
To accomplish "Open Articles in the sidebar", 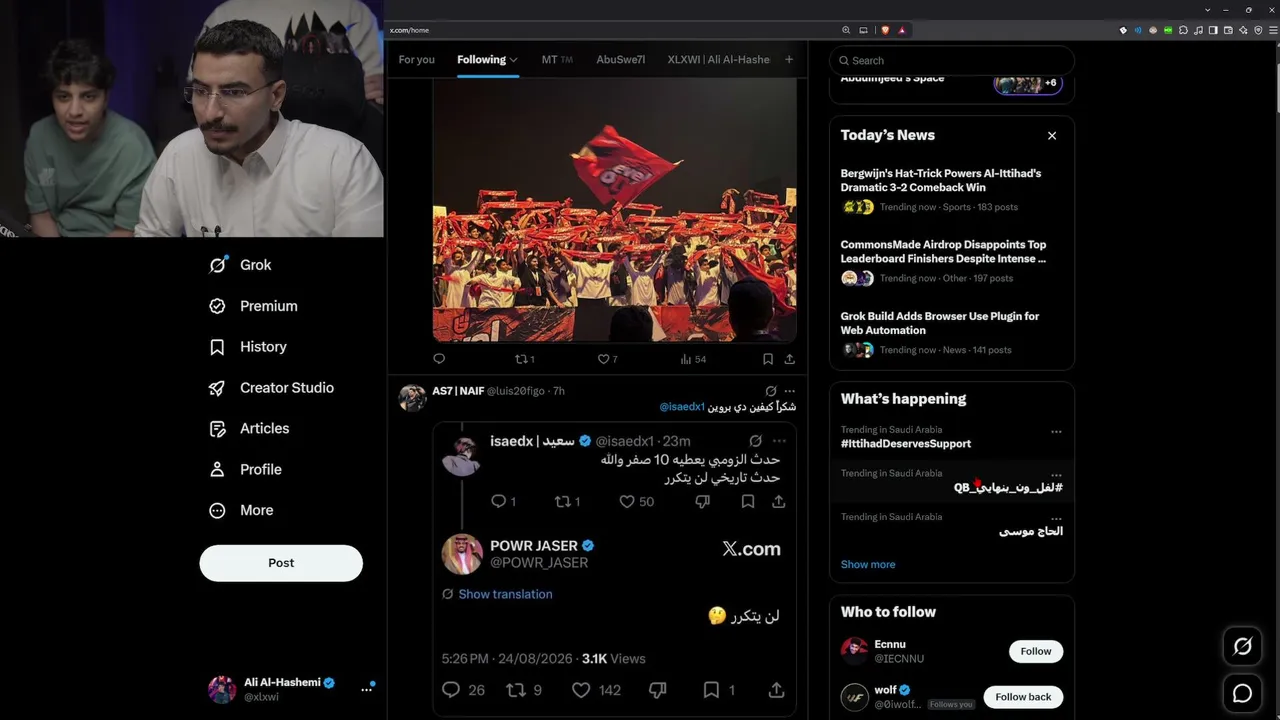I will [x=248, y=429].
